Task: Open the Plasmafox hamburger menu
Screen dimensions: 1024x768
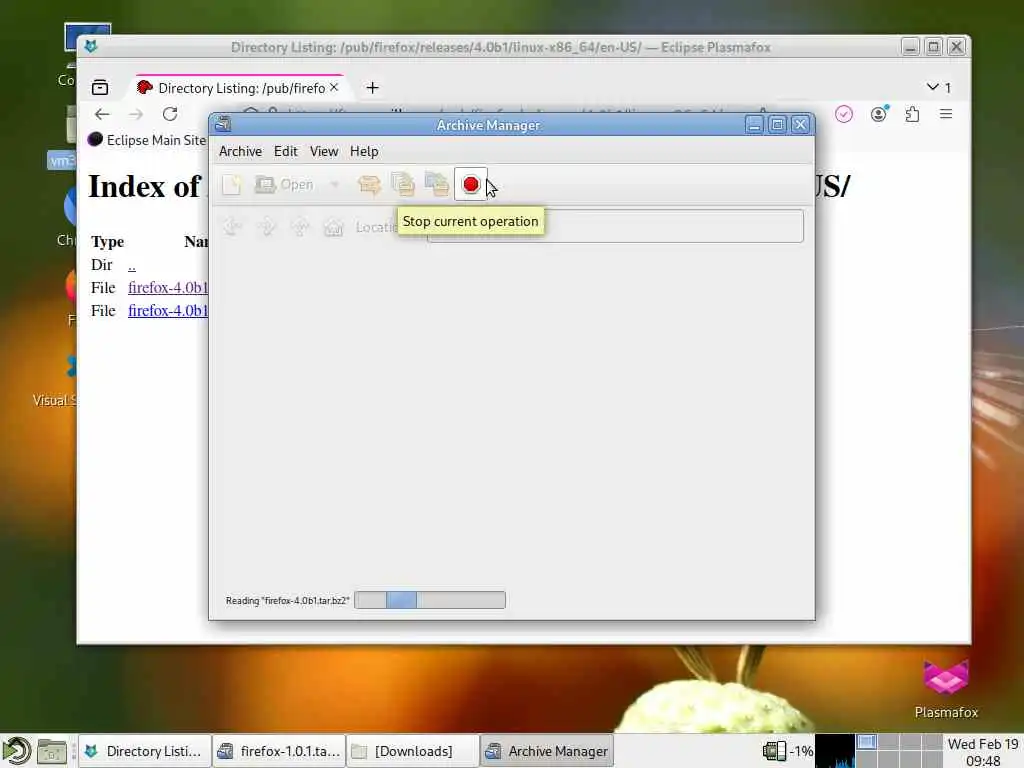Action: coord(946,114)
